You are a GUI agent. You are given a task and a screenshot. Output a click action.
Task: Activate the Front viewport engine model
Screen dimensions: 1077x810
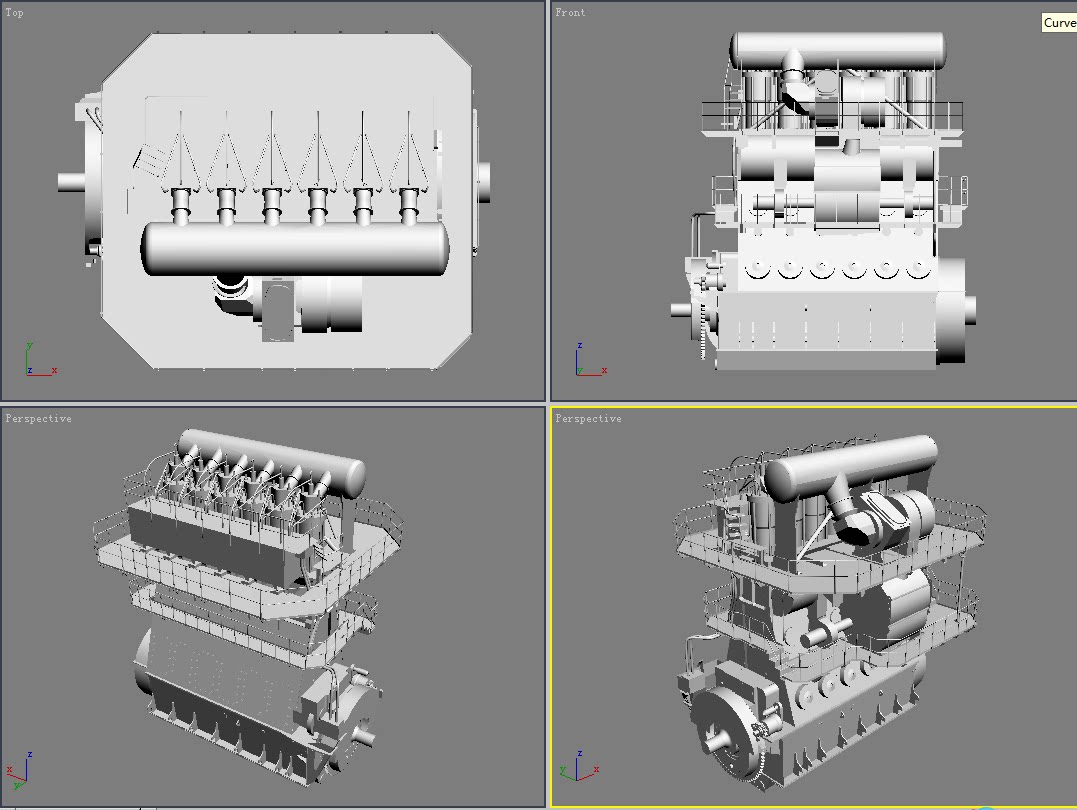pyautogui.click(x=823, y=201)
